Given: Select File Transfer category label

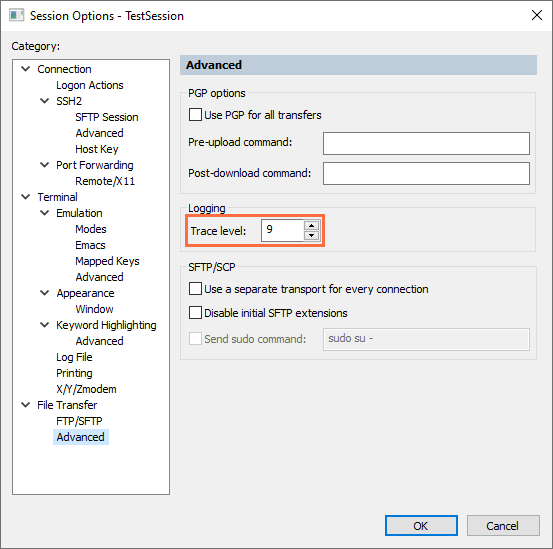Looking at the screenshot, I should 67,405.
